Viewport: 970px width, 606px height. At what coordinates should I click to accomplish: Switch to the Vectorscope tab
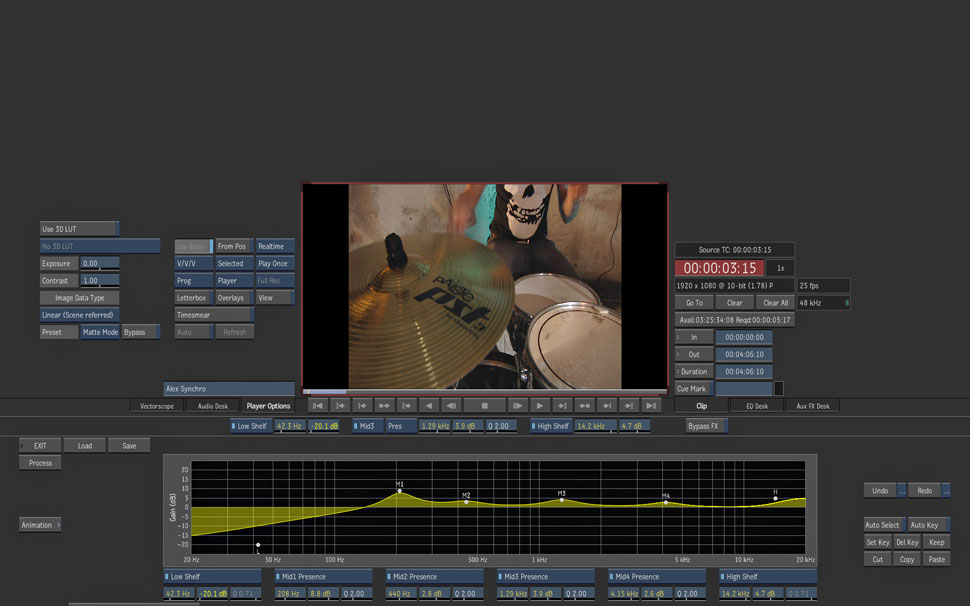pos(157,406)
